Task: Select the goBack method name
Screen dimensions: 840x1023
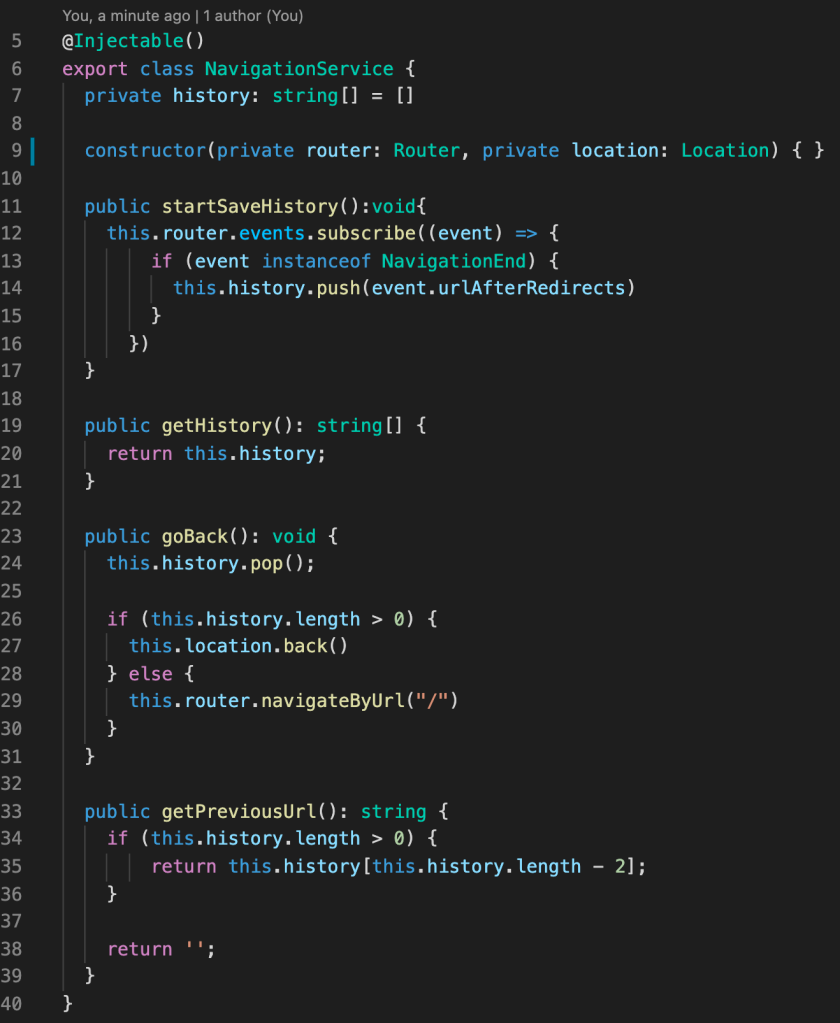Action: point(196,536)
